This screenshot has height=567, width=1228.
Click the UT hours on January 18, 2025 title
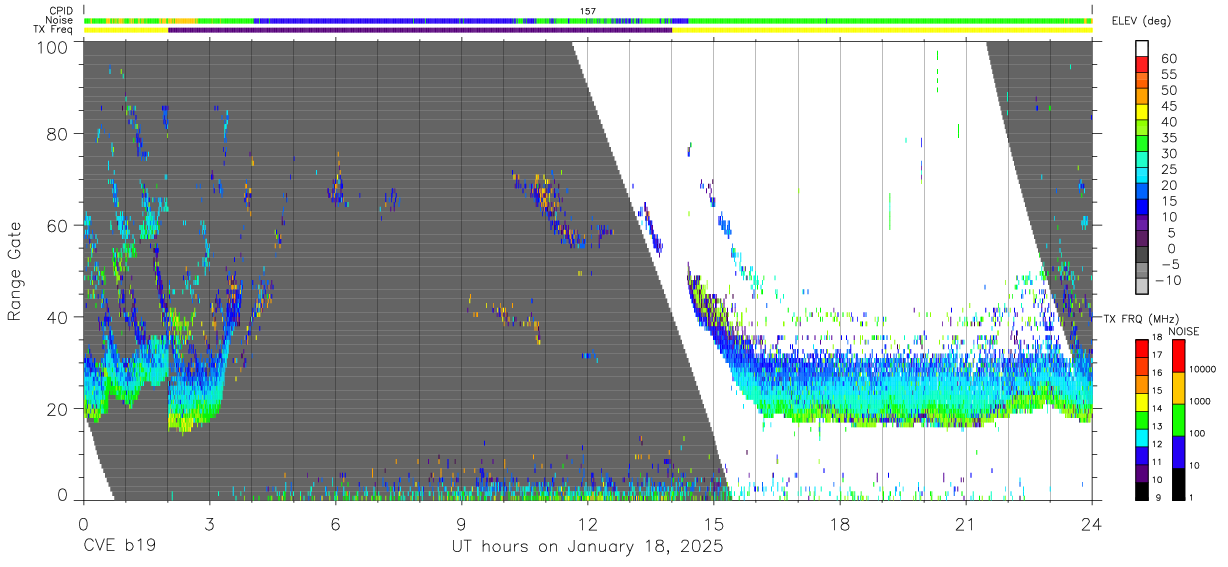[588, 548]
